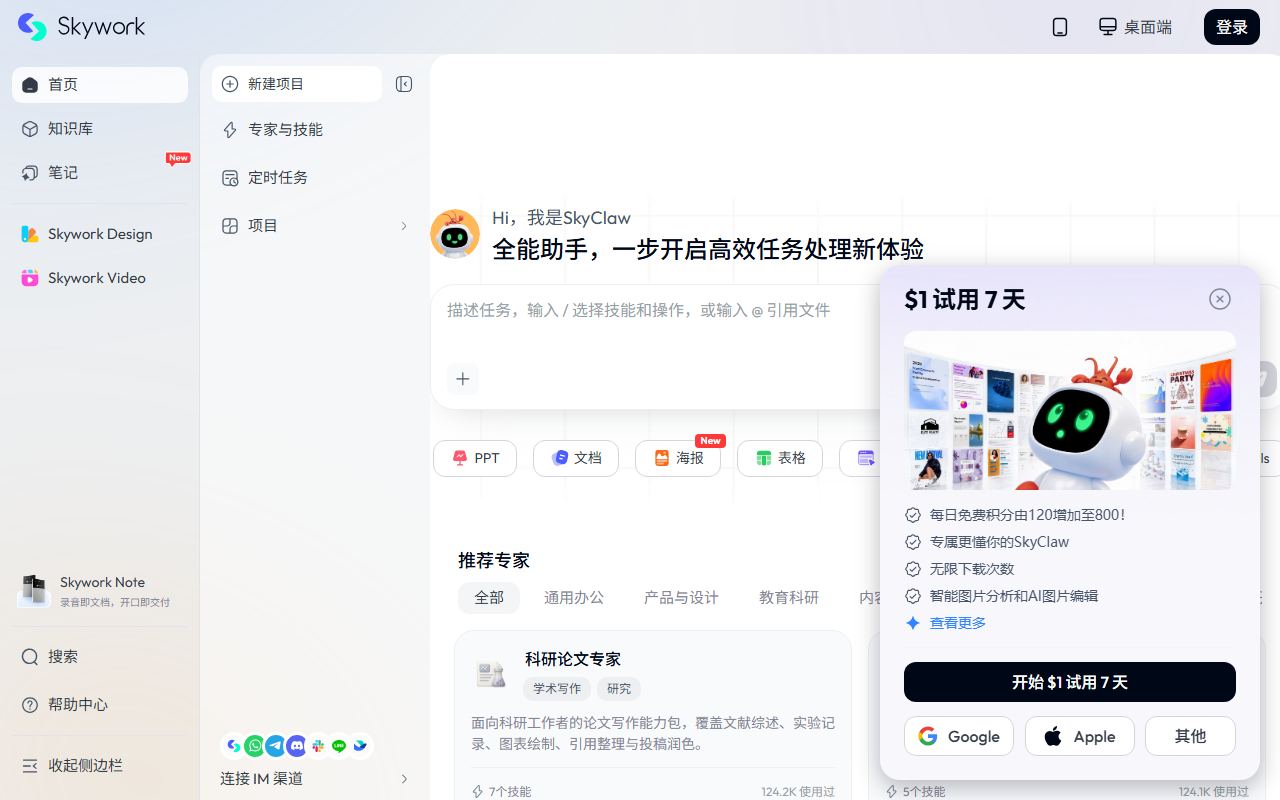Click the 其他 sign-in option
The height and width of the screenshot is (800, 1280).
tap(1190, 736)
